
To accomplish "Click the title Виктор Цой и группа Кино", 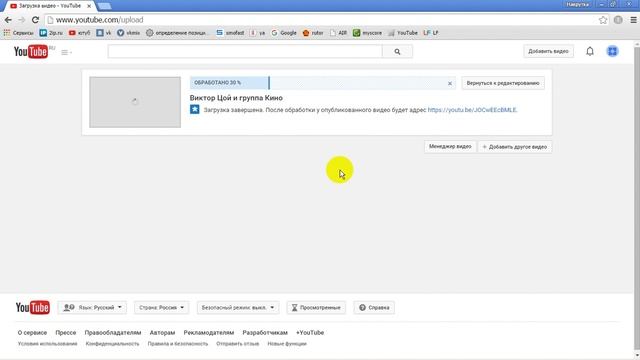I will pyautogui.click(x=236, y=98).
